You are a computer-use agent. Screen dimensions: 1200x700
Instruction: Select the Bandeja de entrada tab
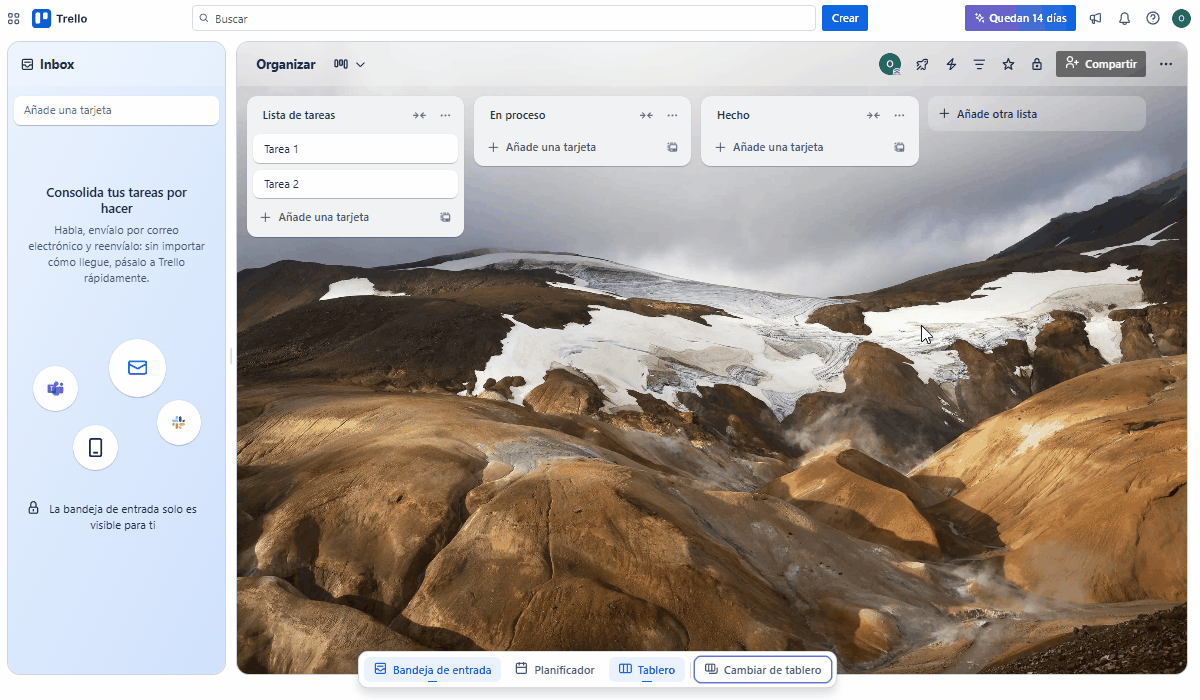click(x=433, y=670)
